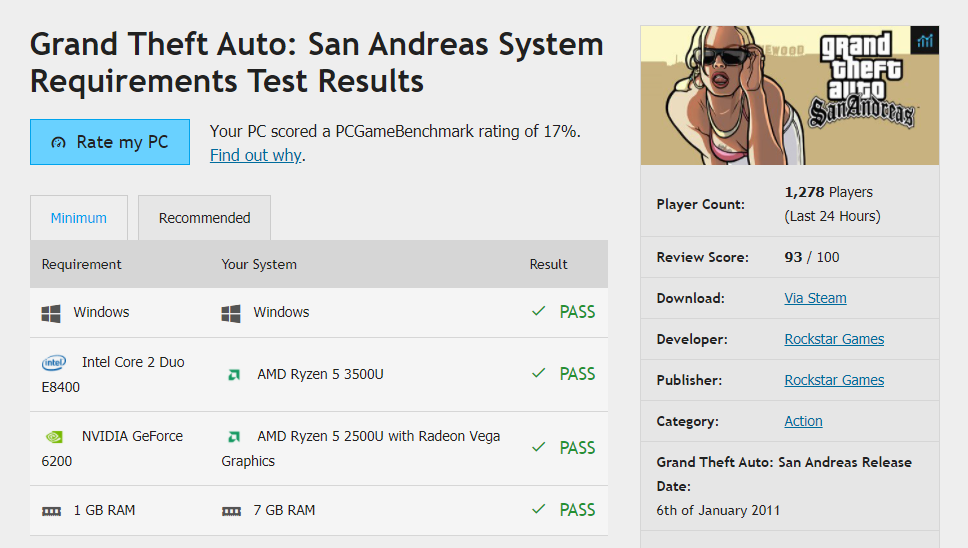Click the Windows logo in Requirement column

tap(51, 313)
